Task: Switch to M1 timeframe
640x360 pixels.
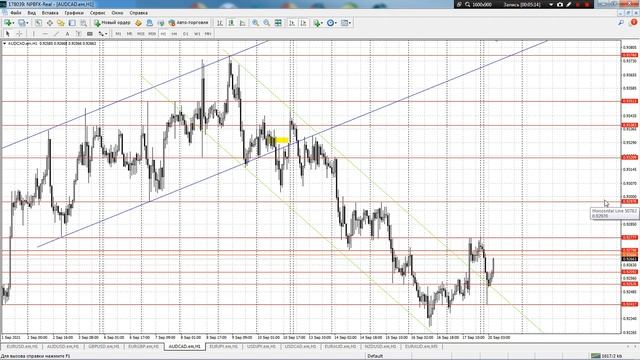Action: pyautogui.click(x=118, y=34)
